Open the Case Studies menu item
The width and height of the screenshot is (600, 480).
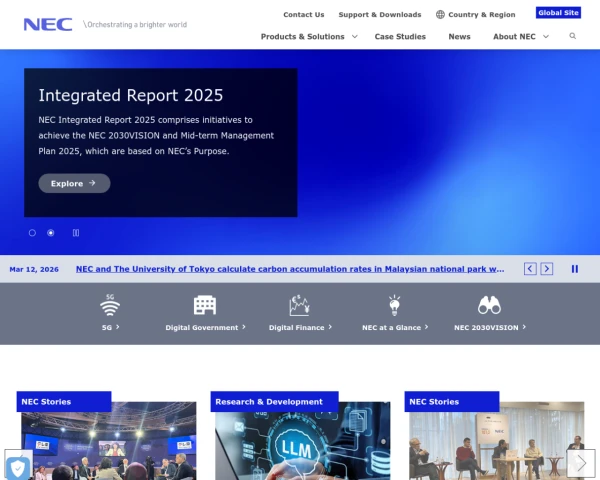point(400,36)
